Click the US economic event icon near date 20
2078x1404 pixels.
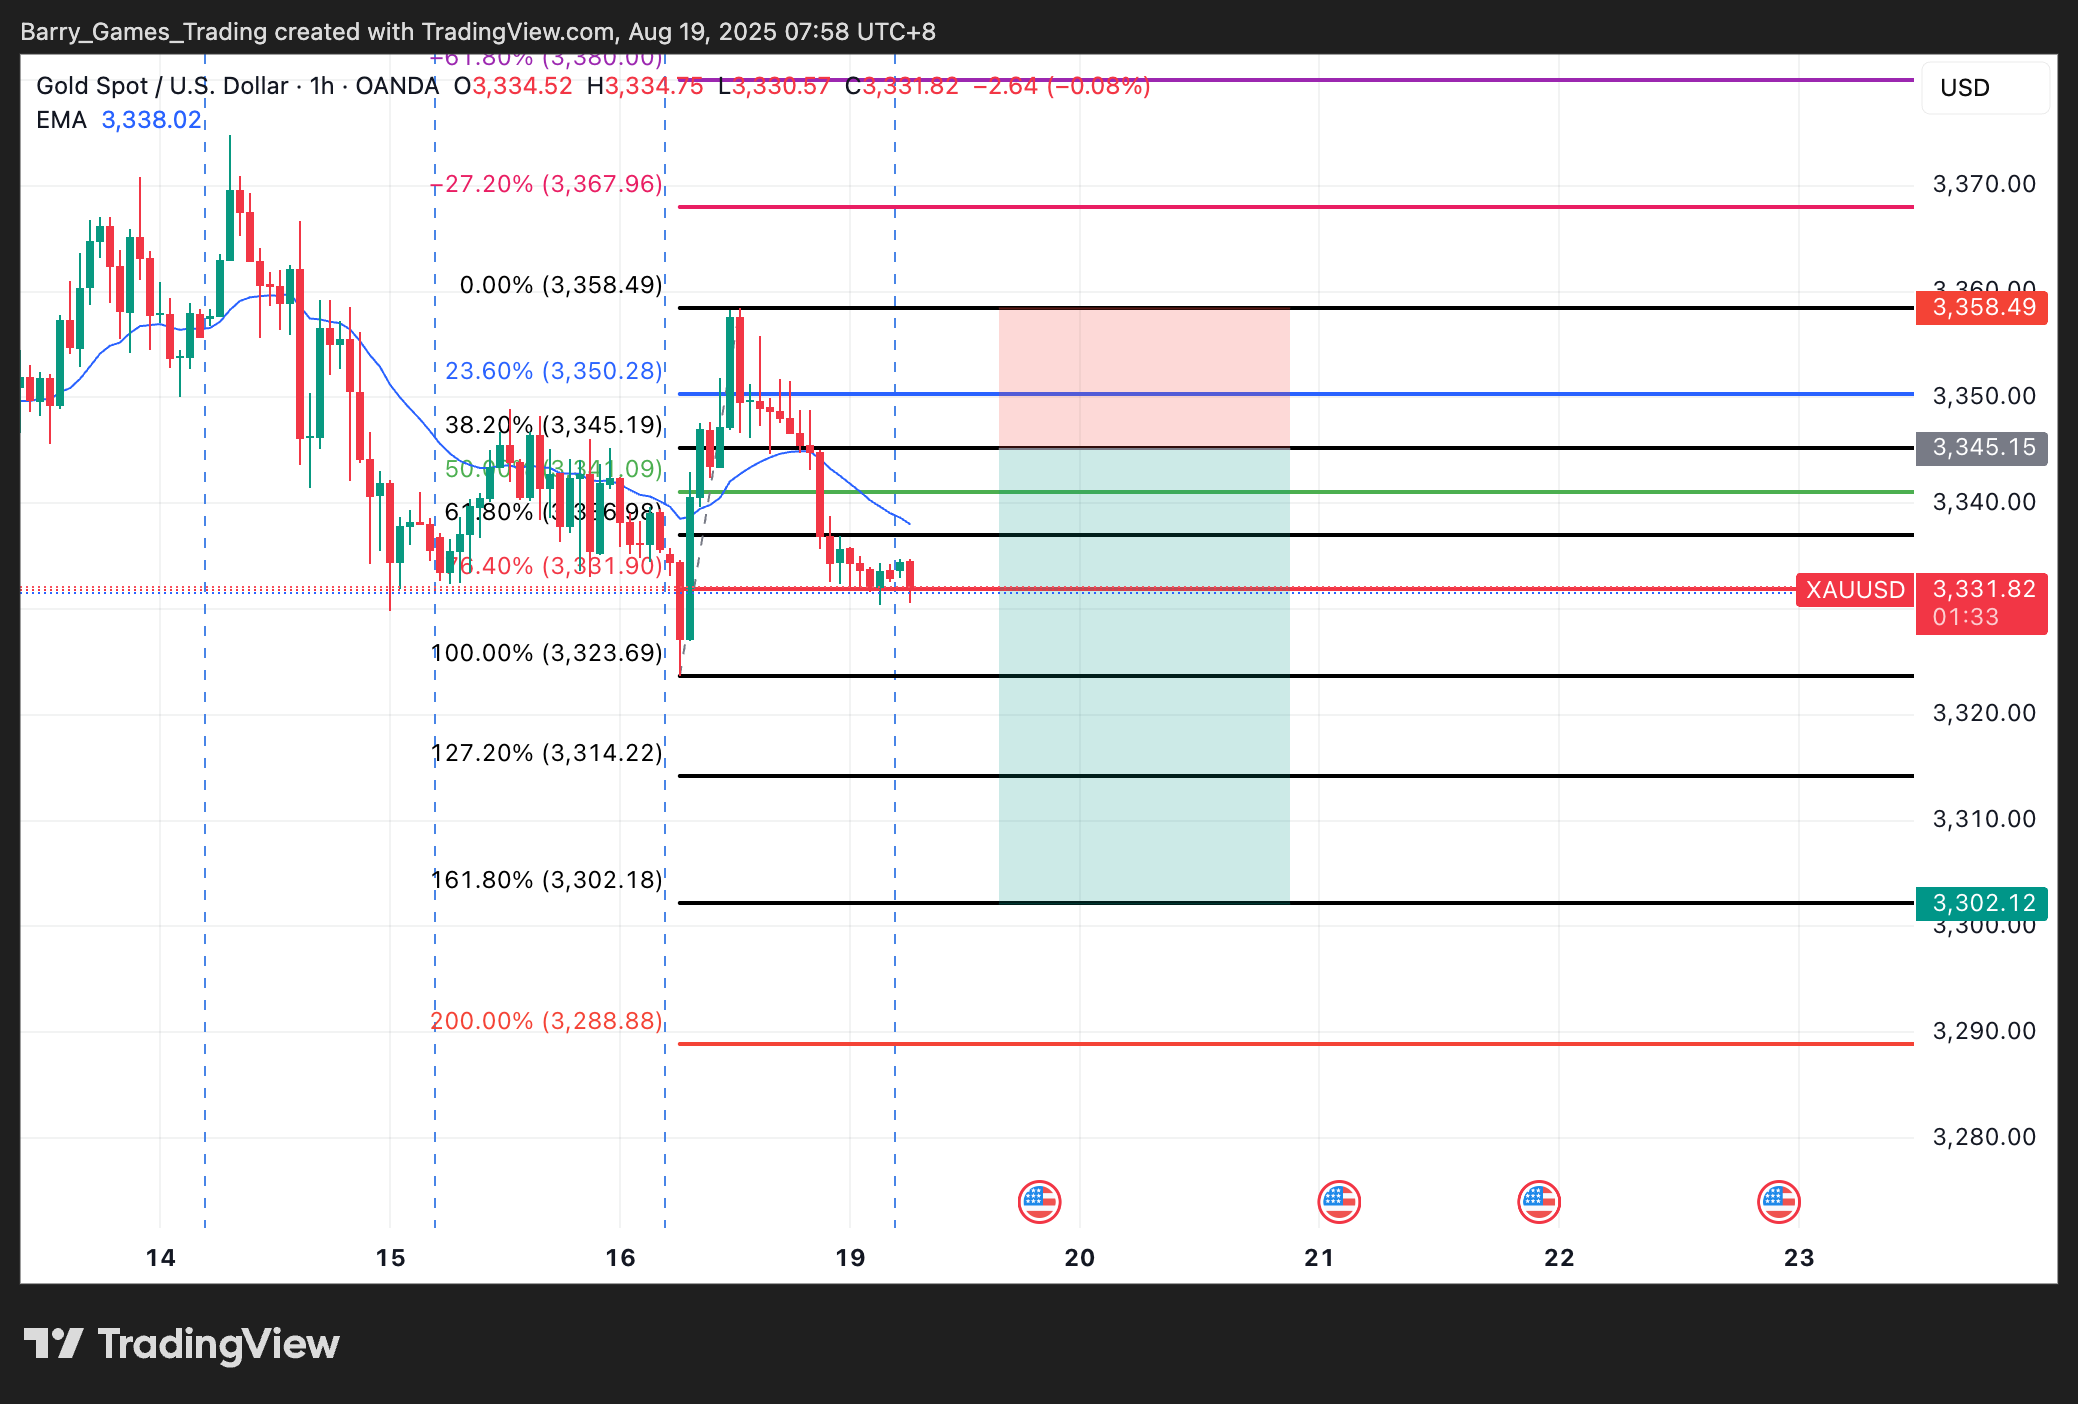point(1039,1202)
